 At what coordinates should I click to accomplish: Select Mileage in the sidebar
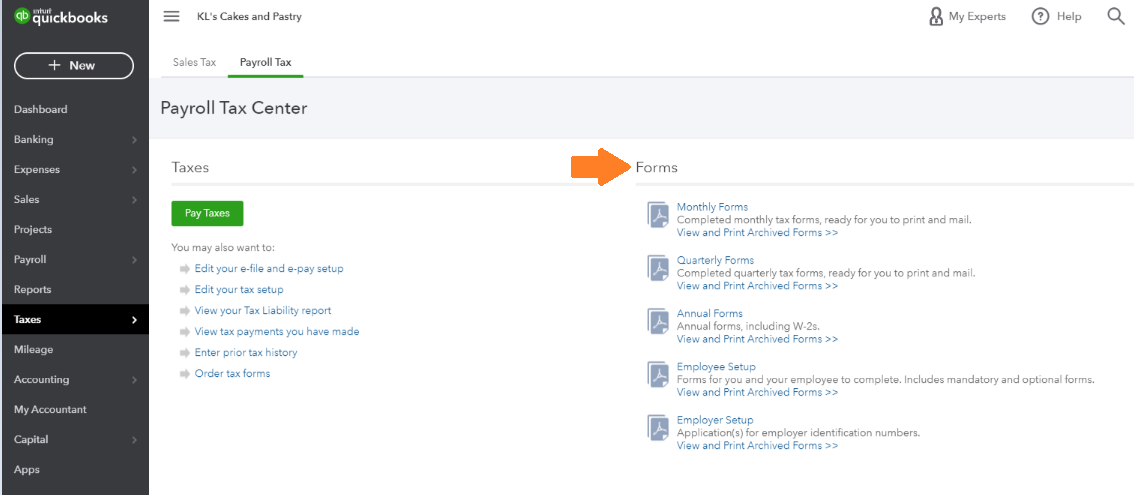(x=34, y=350)
